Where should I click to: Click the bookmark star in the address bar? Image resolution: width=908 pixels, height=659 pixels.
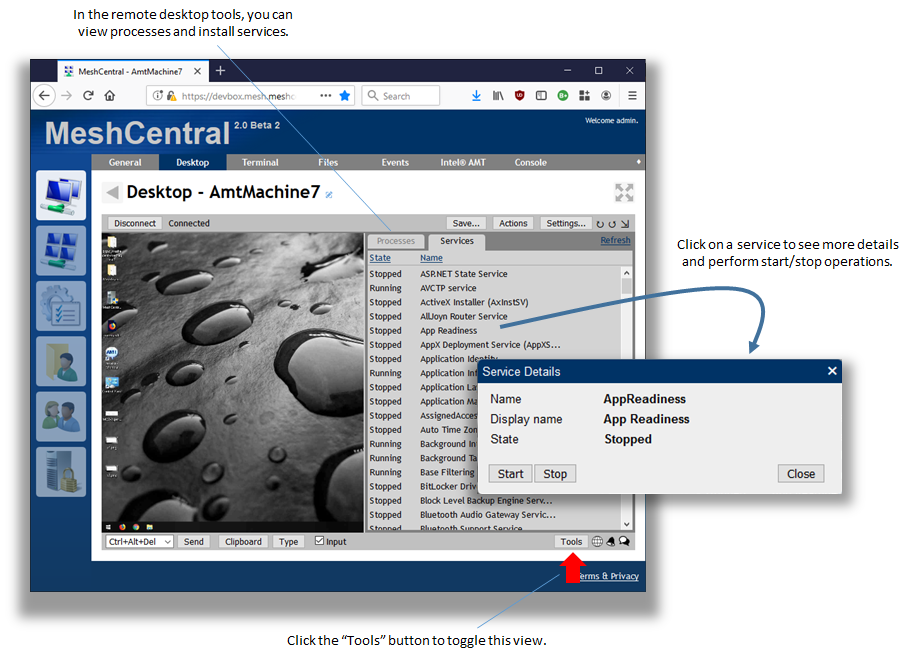pos(345,96)
